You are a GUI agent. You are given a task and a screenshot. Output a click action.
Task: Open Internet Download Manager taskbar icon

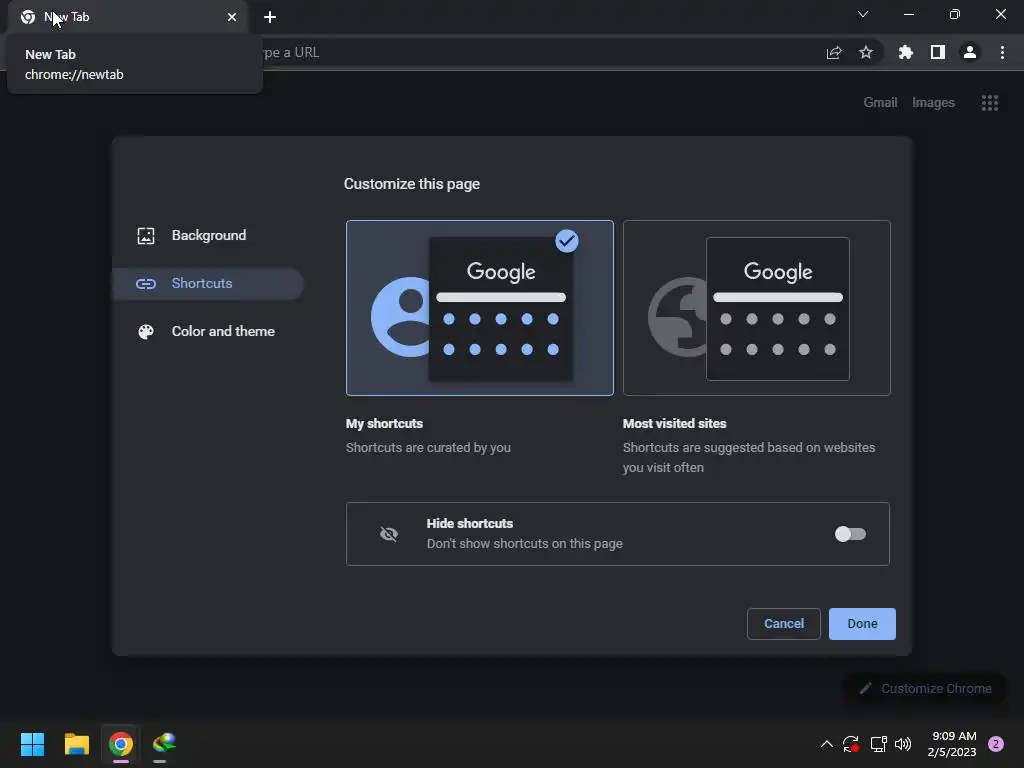(164, 744)
